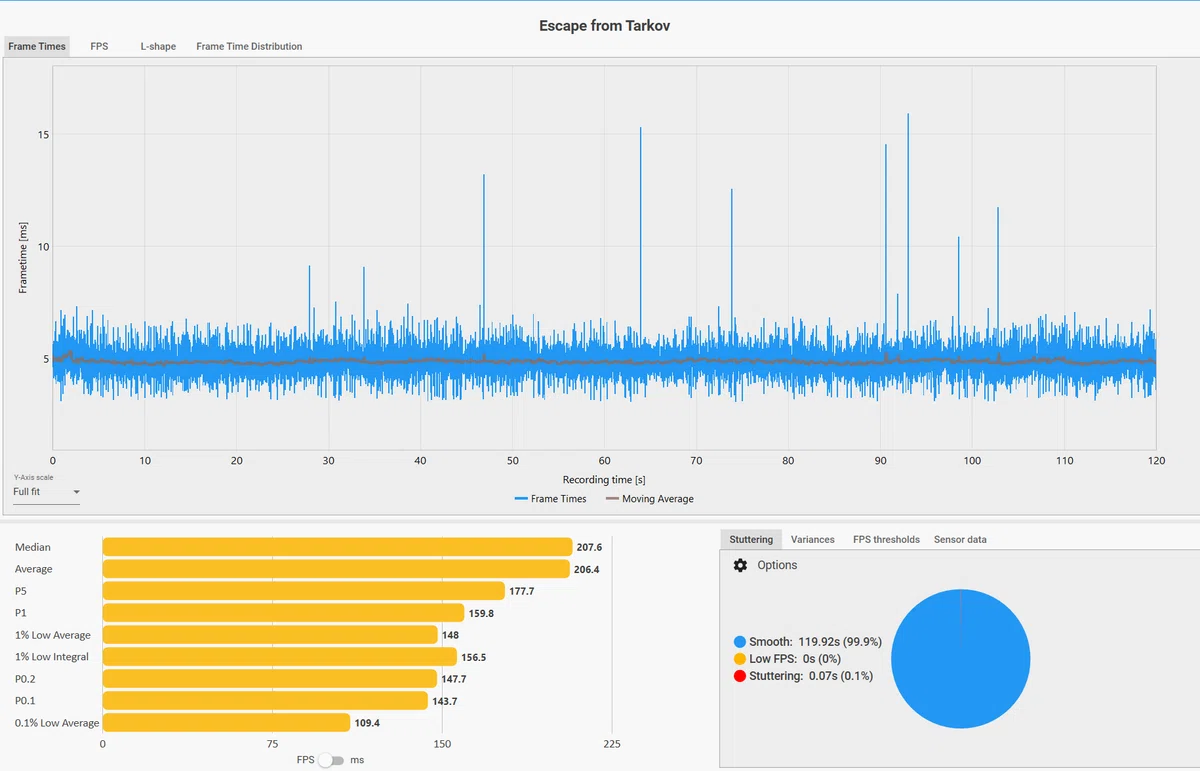
Task: Toggle the Moving Average legend entry
Action: pyautogui.click(x=650, y=498)
